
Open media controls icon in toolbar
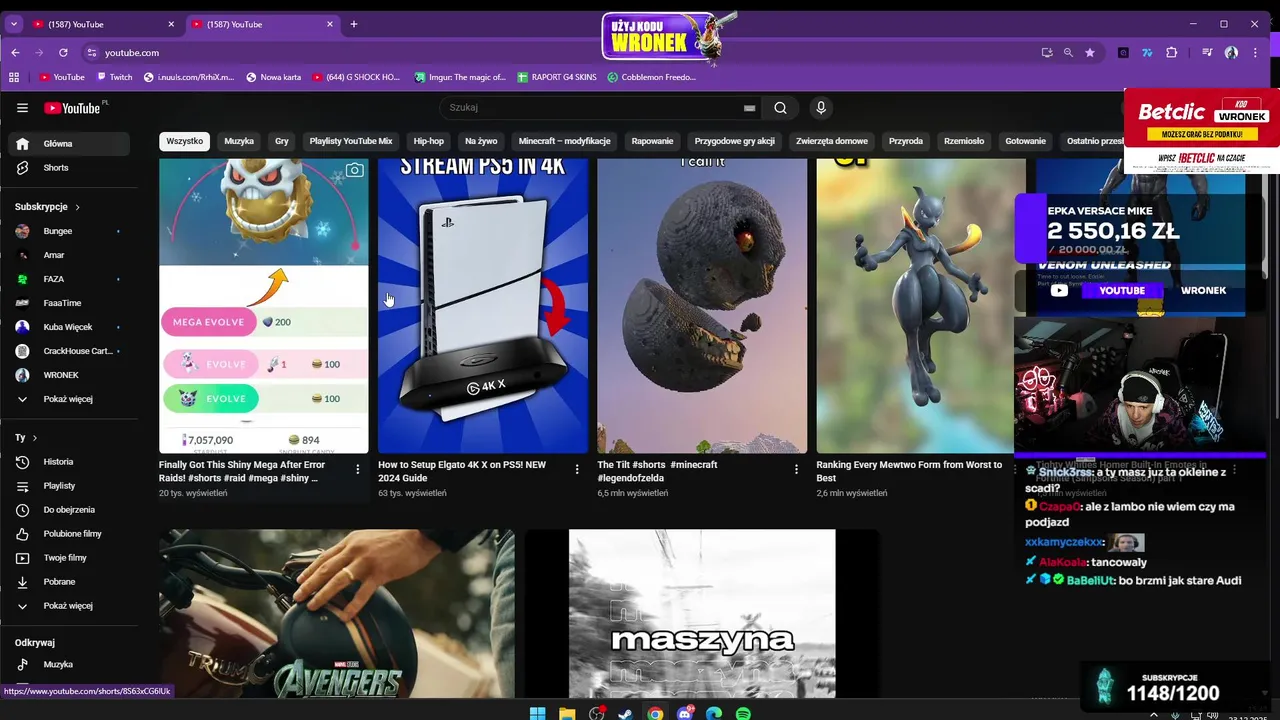[x=1207, y=52]
